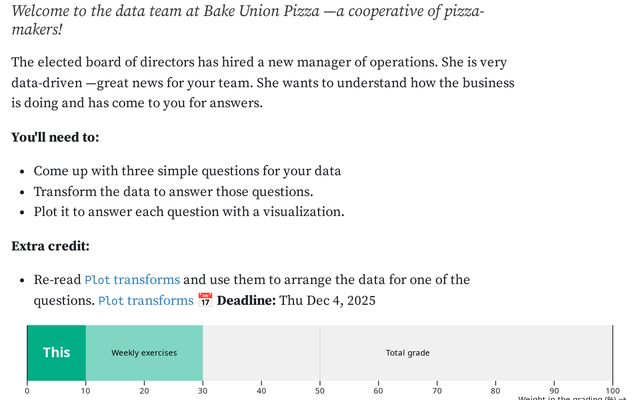Click the "Come up with three simple questions" bullet
The height and width of the screenshot is (400, 640).
(x=187, y=171)
